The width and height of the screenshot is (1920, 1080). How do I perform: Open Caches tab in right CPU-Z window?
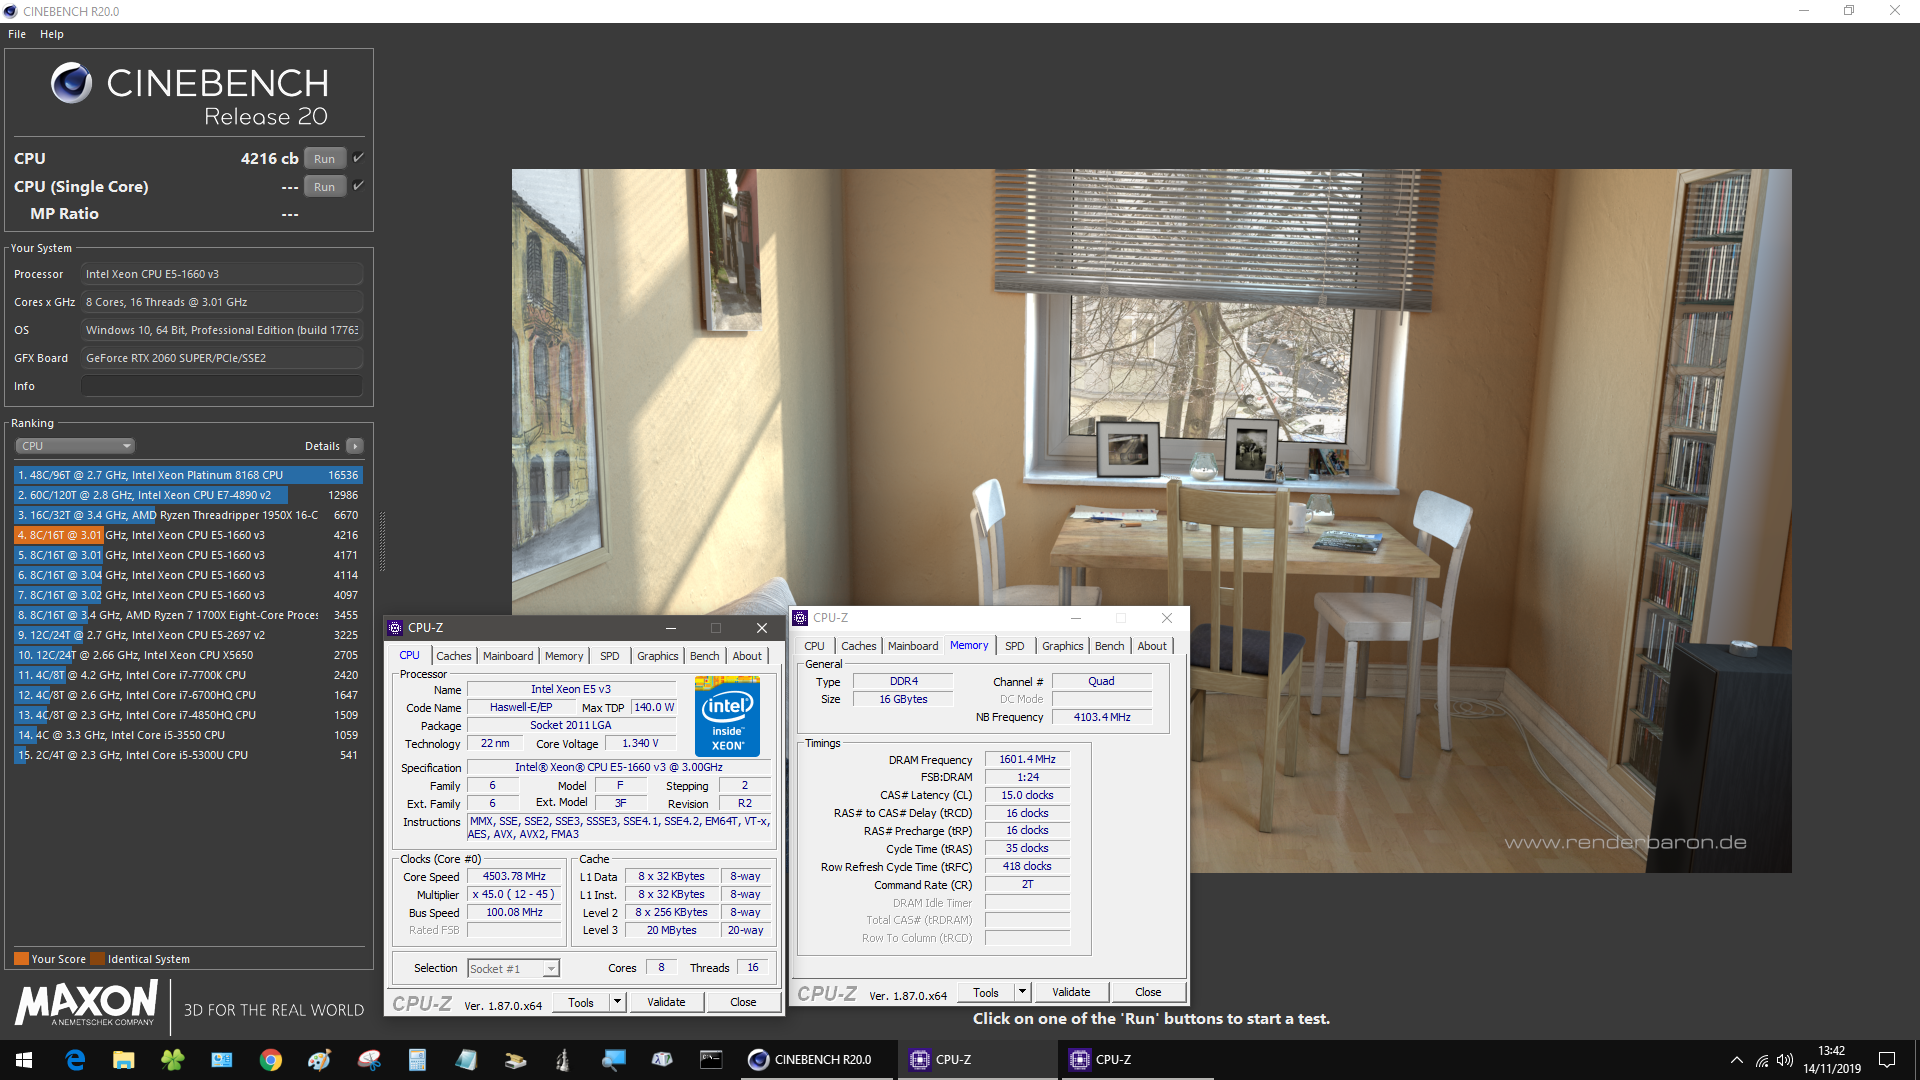858,646
